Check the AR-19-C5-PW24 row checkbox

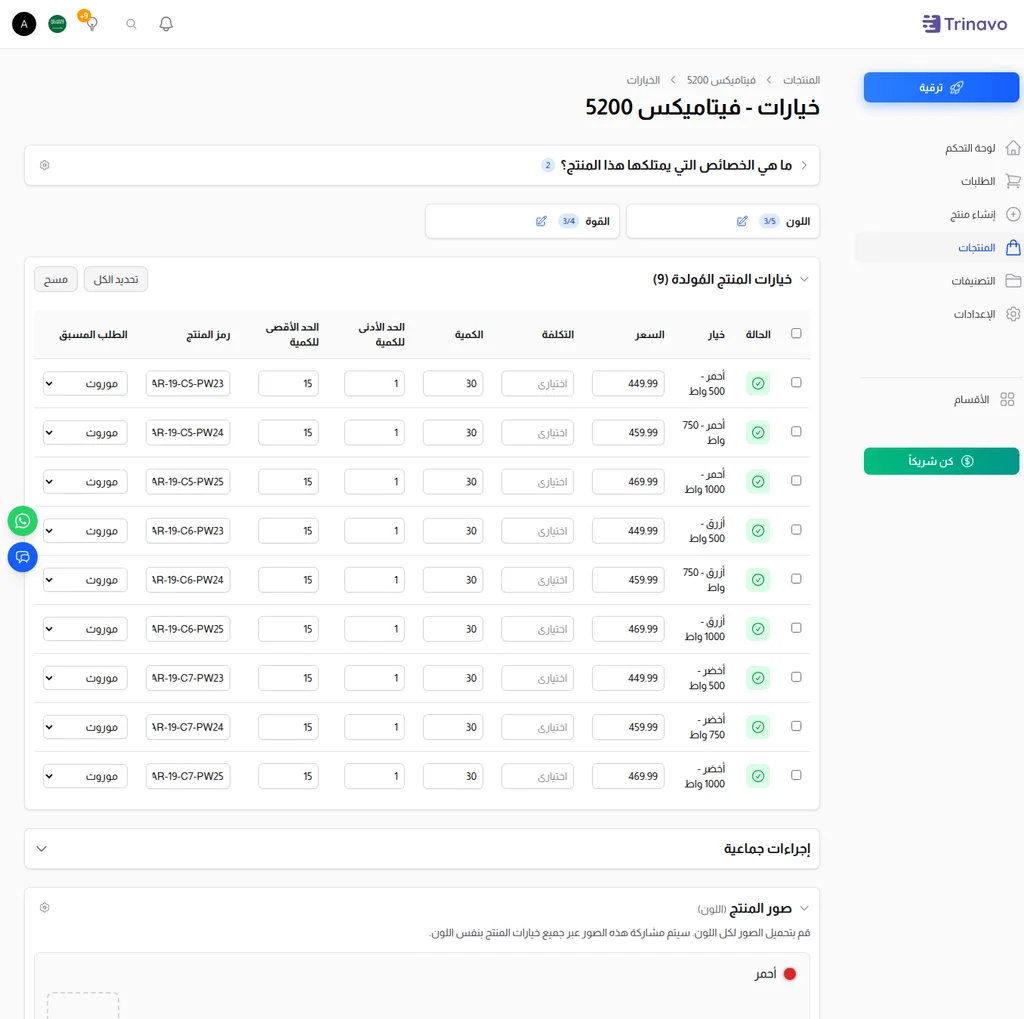(x=796, y=431)
